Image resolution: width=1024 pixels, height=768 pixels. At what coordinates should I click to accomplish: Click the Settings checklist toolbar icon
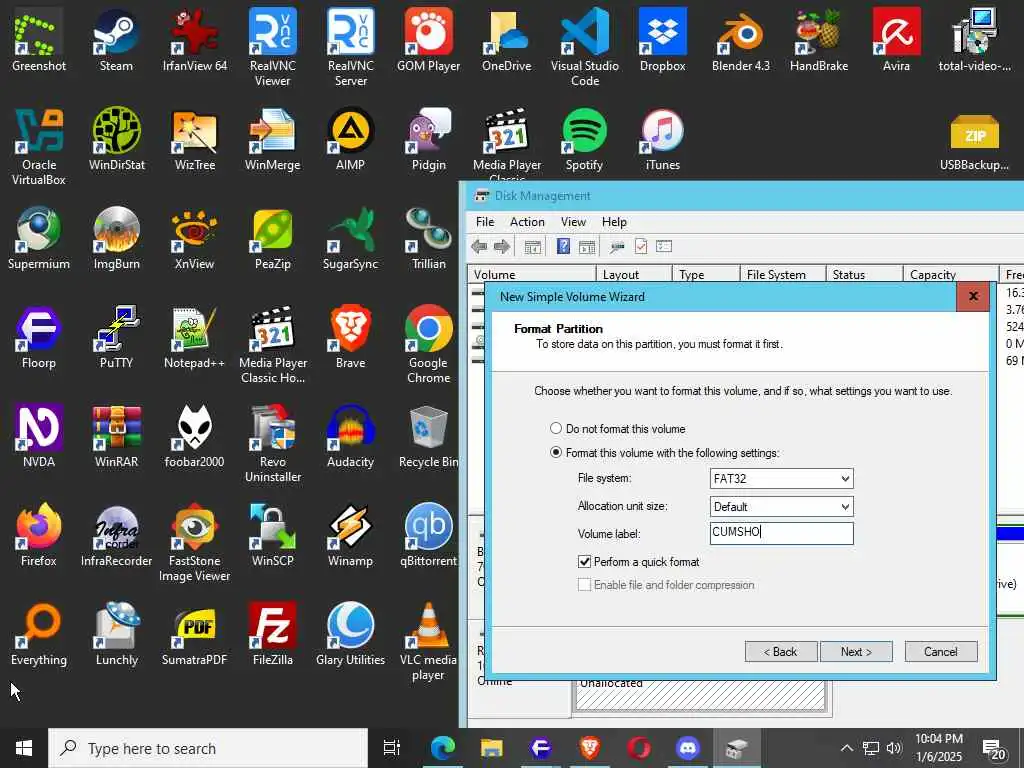tap(664, 246)
